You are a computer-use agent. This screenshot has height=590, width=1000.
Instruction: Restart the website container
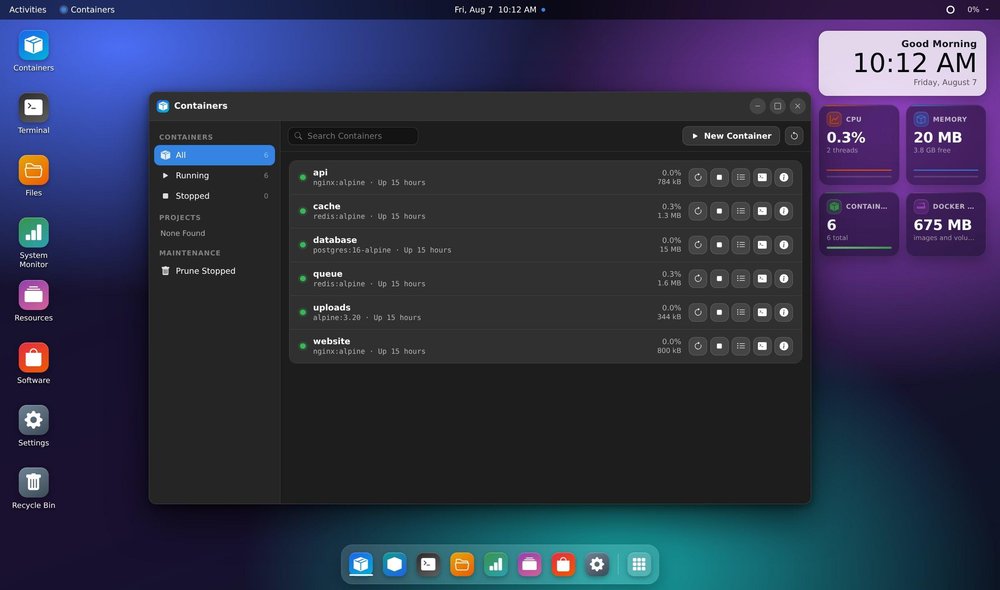698,346
